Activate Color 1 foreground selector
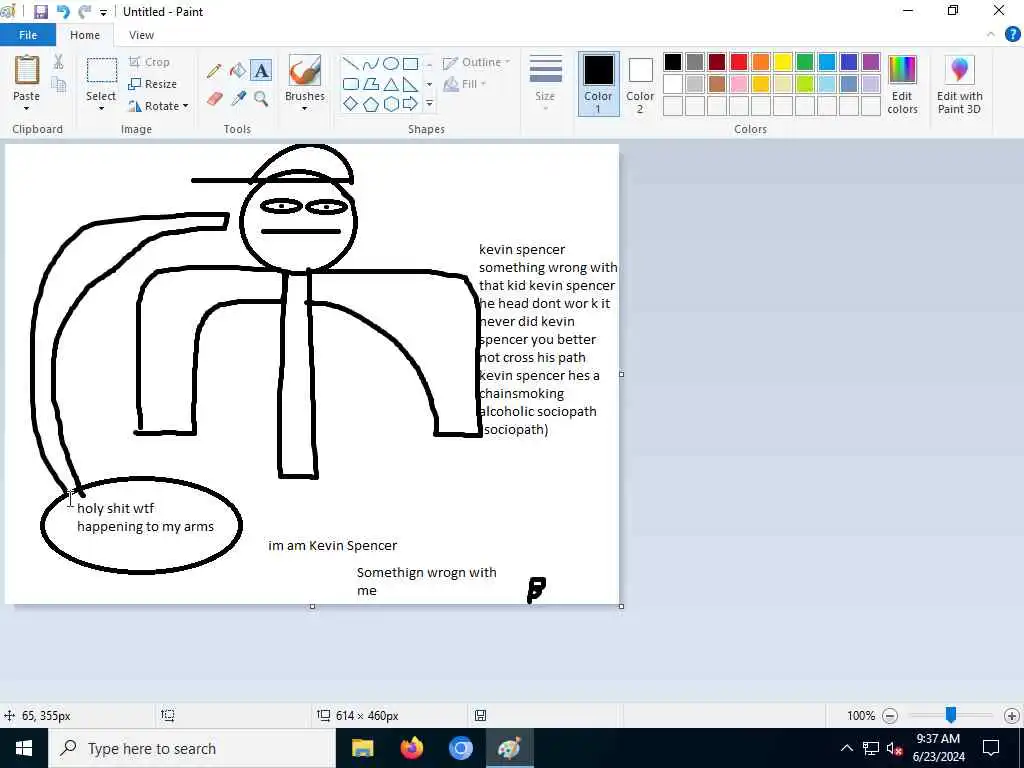This screenshot has height=768, width=1024. pyautogui.click(x=598, y=84)
